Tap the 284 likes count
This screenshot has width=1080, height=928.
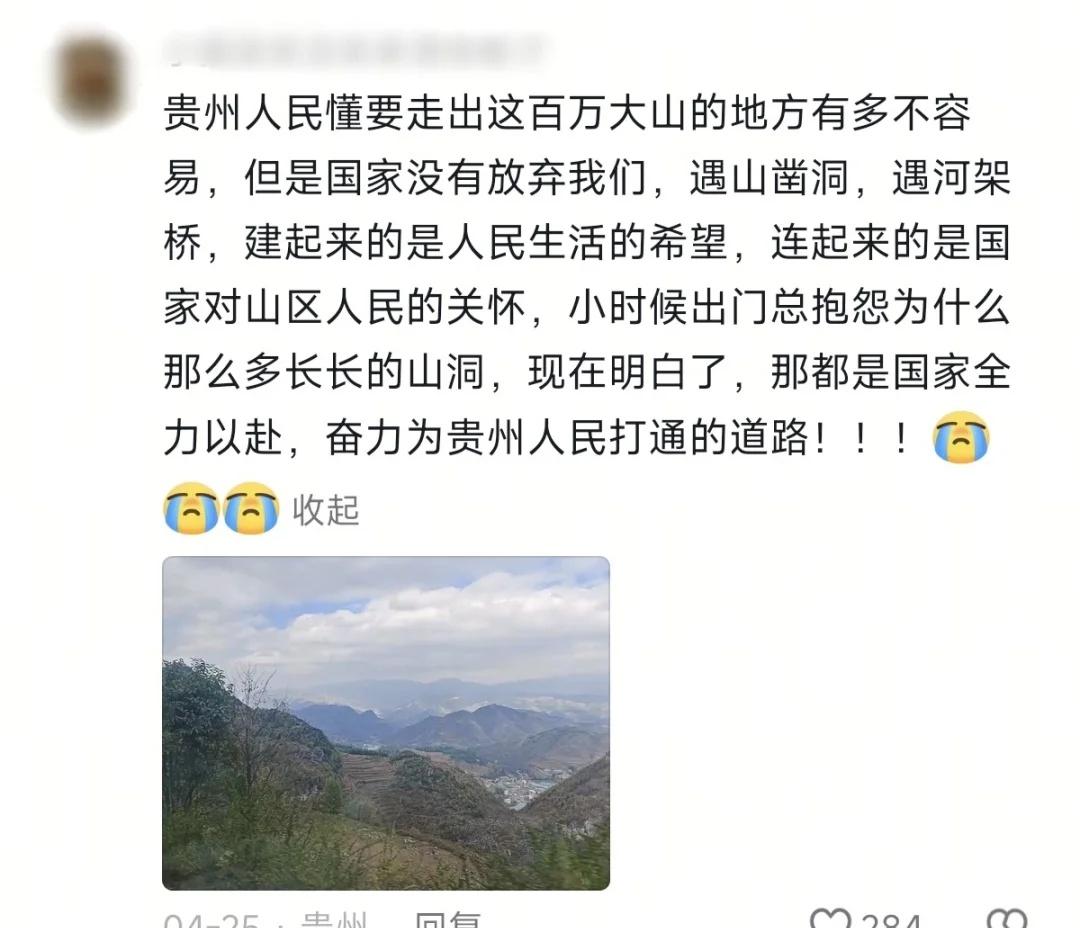pos(891,920)
